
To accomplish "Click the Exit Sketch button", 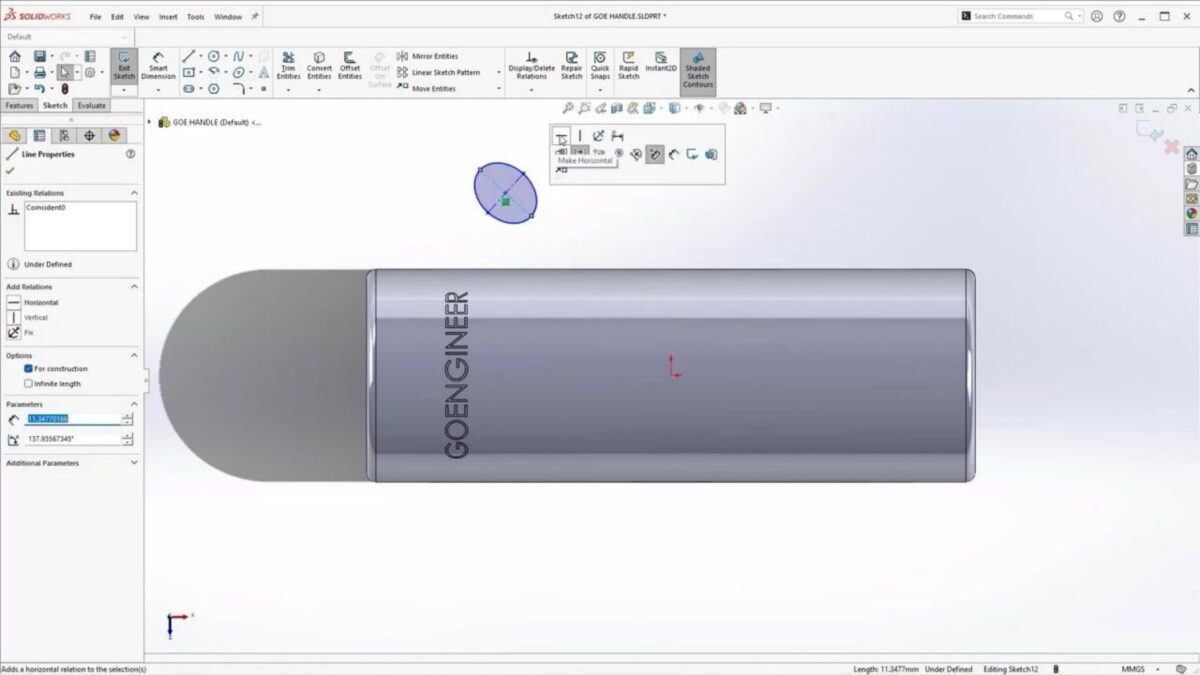I will pos(124,66).
